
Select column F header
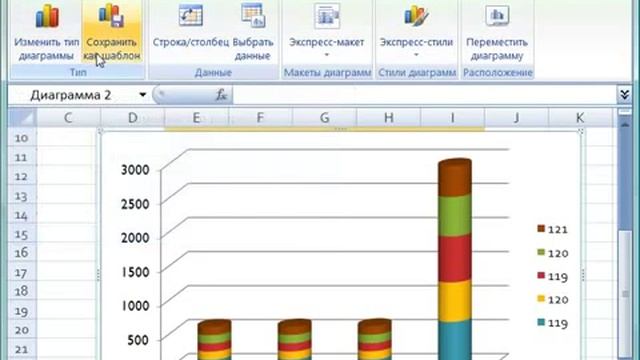(260, 118)
